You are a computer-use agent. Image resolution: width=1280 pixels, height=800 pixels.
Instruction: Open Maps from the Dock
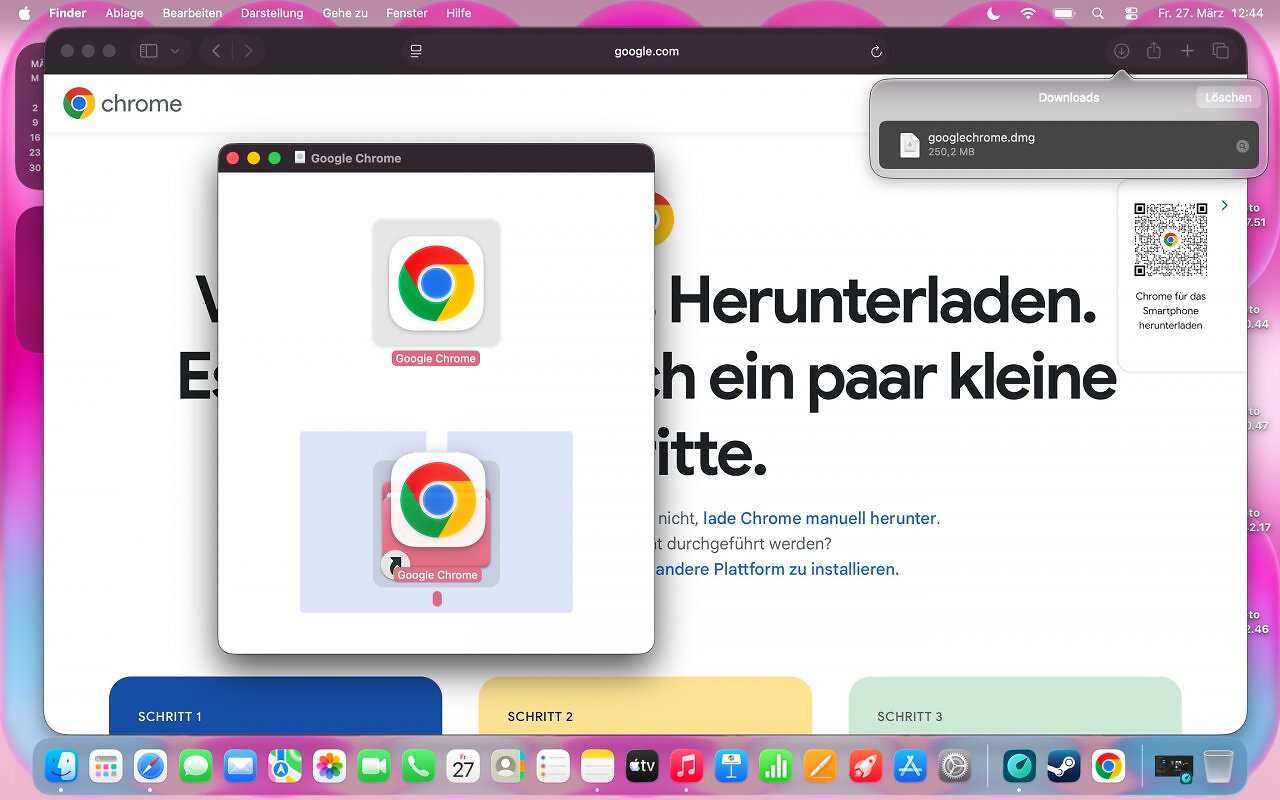point(285,767)
